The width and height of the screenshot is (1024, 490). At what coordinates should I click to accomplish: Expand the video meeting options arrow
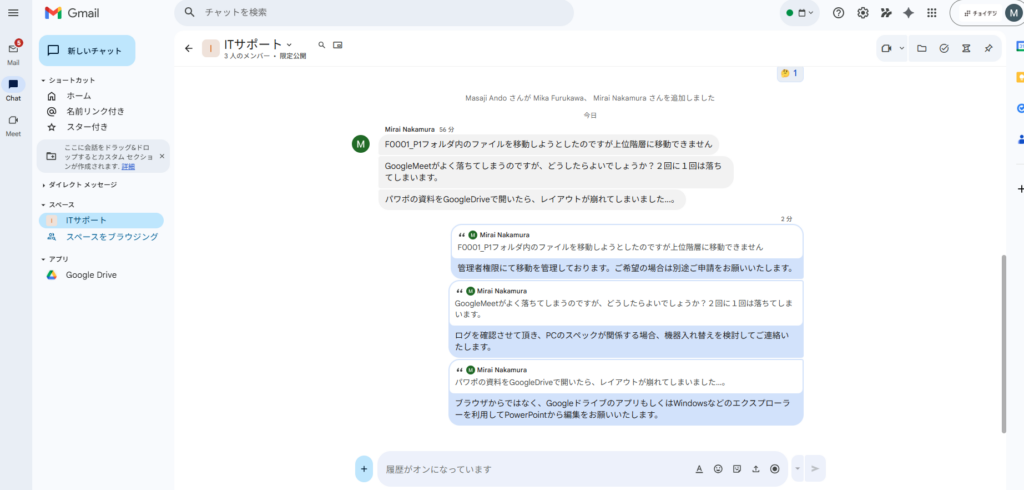click(x=902, y=48)
